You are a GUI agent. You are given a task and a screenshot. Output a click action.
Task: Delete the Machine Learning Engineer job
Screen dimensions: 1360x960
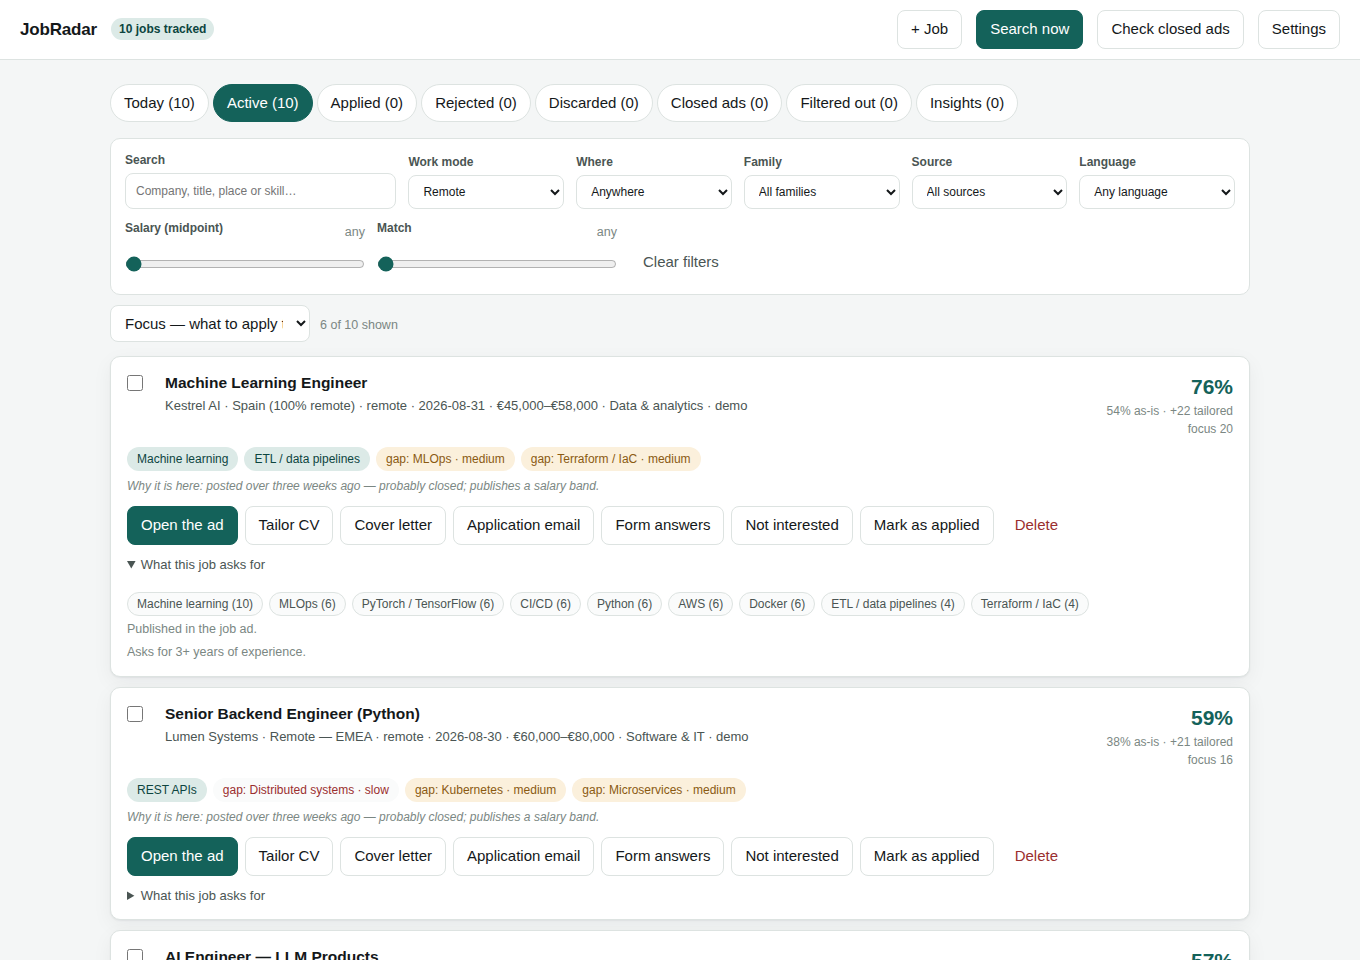[x=1036, y=525]
